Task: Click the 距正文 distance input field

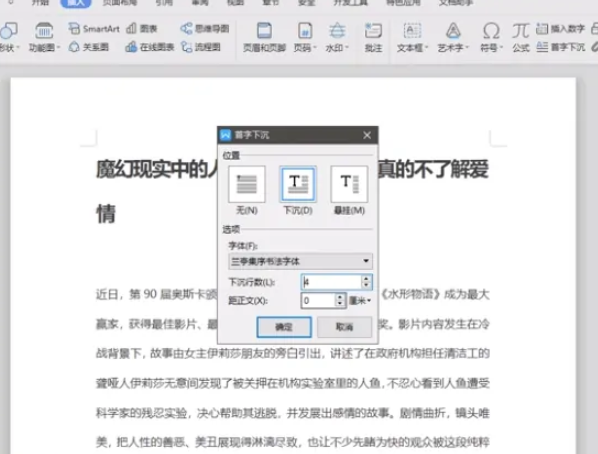Action: click(319, 301)
